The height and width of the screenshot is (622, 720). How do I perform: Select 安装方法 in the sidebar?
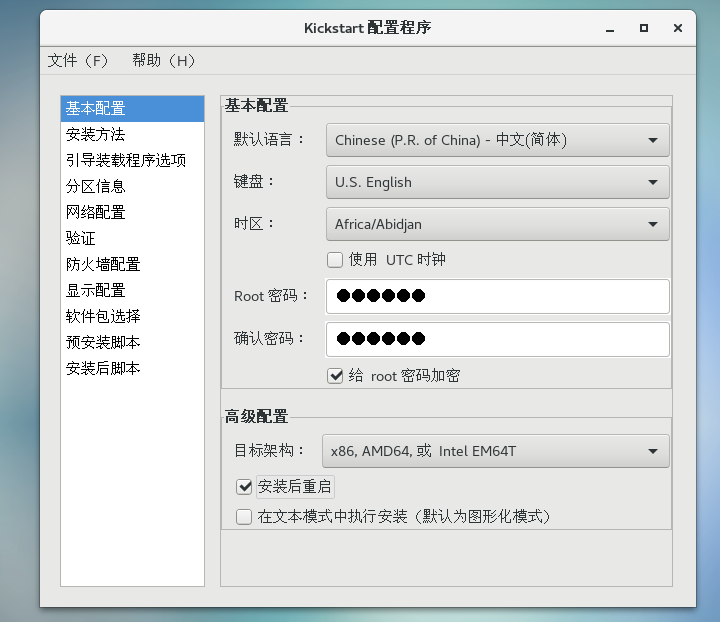click(x=132, y=134)
